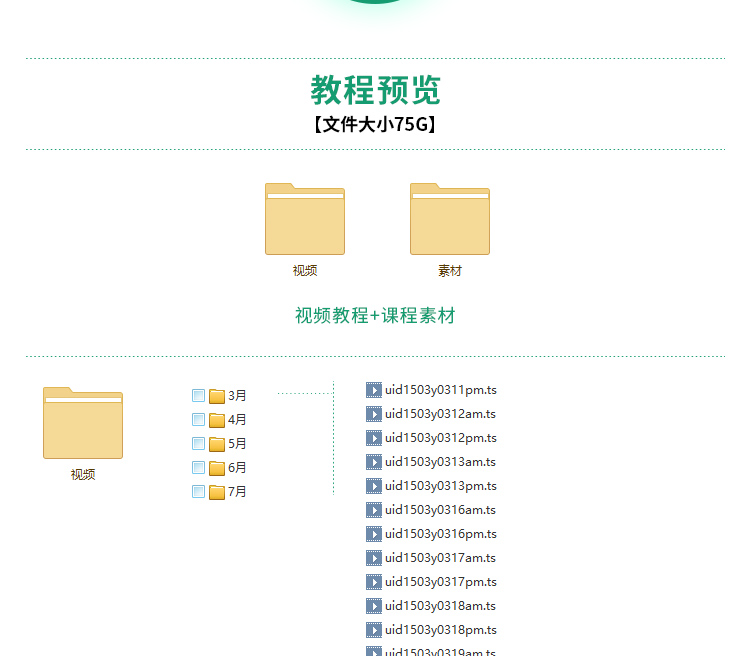The width and height of the screenshot is (750, 656).
Task: Click video icon for uid1503y0316am.ts
Action: pos(374,510)
